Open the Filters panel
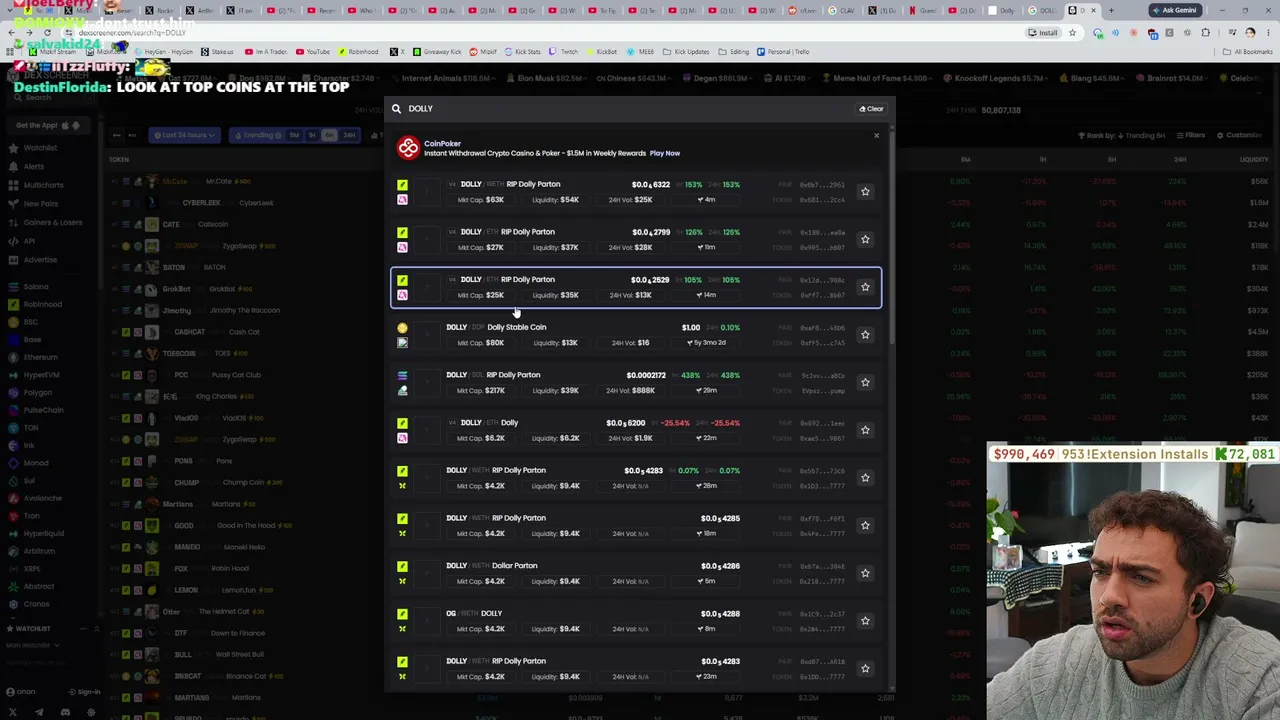The width and height of the screenshot is (1280, 720). [1190, 135]
